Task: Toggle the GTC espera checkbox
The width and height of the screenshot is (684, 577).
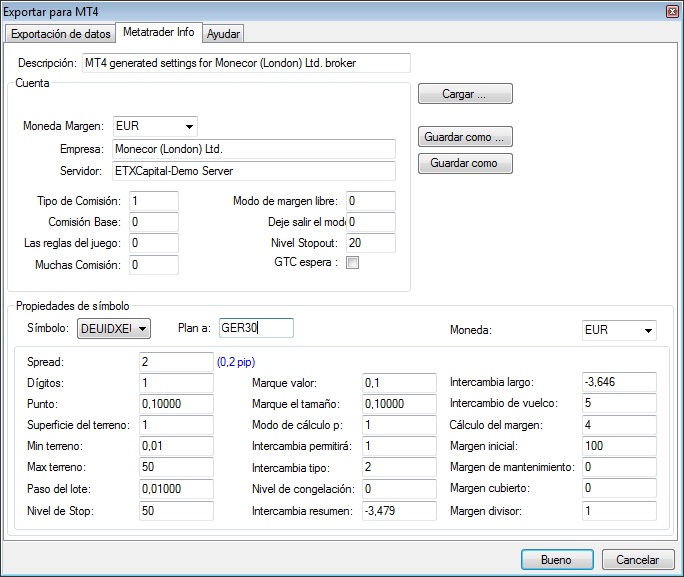Action: 352,263
